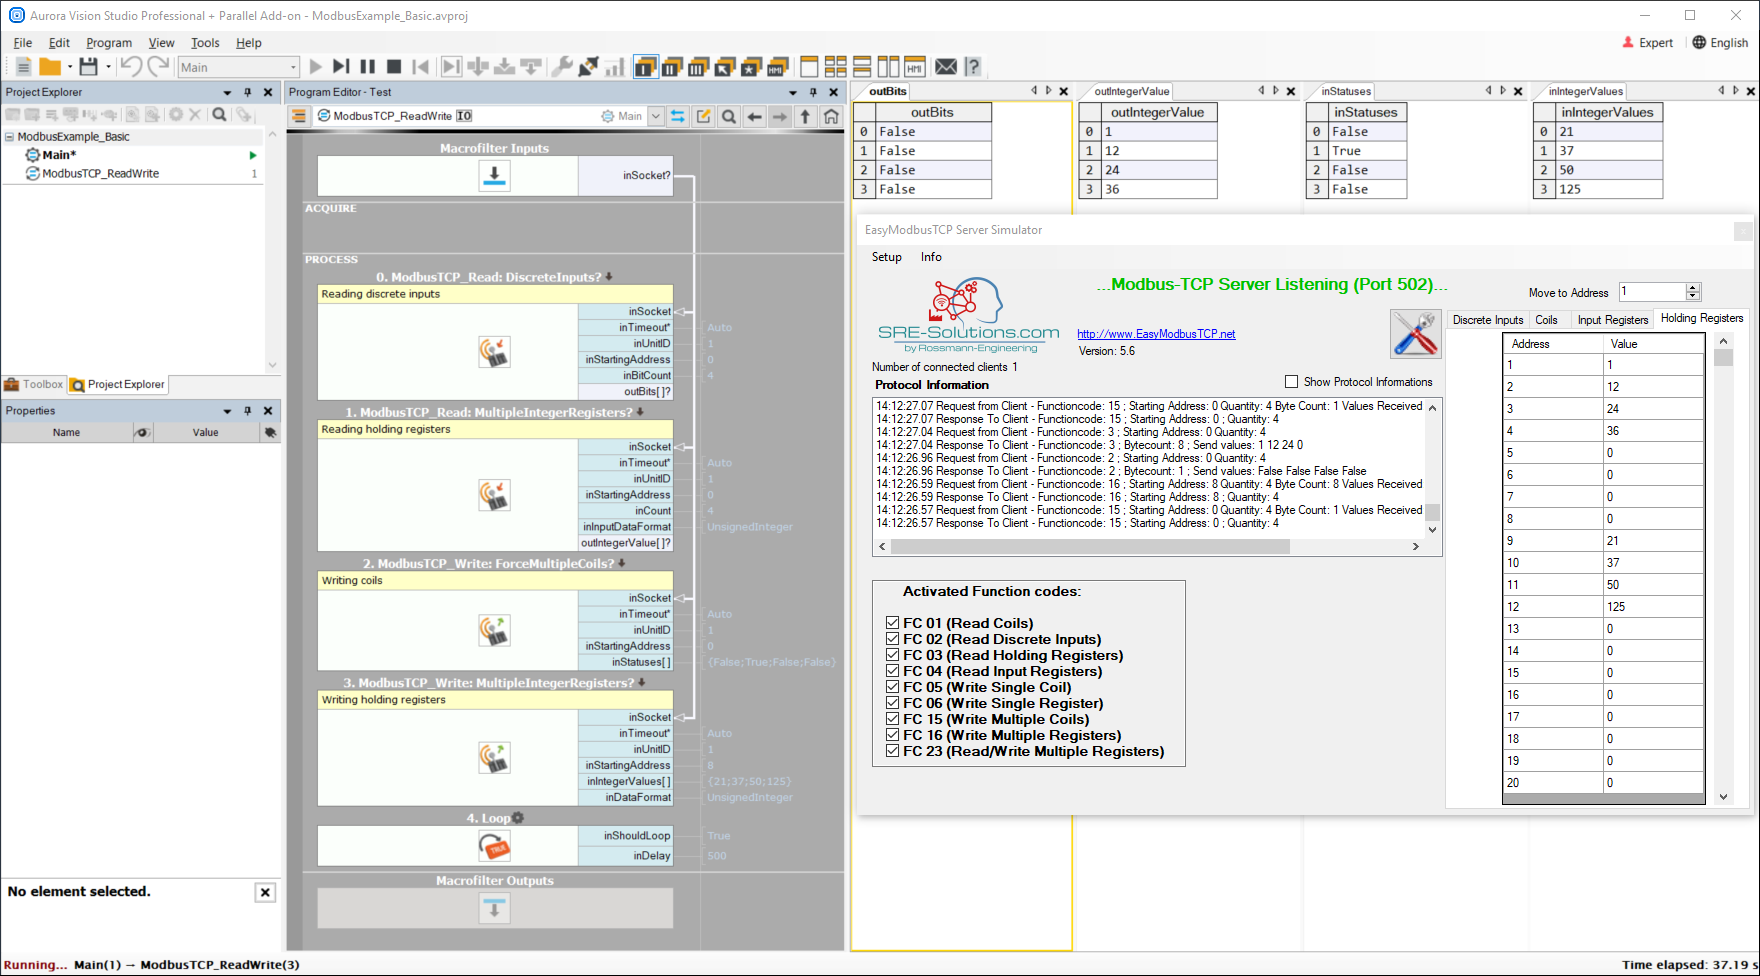The image size is (1760, 976).
Task: Open the English language selector
Action: pyautogui.click(x=1720, y=43)
